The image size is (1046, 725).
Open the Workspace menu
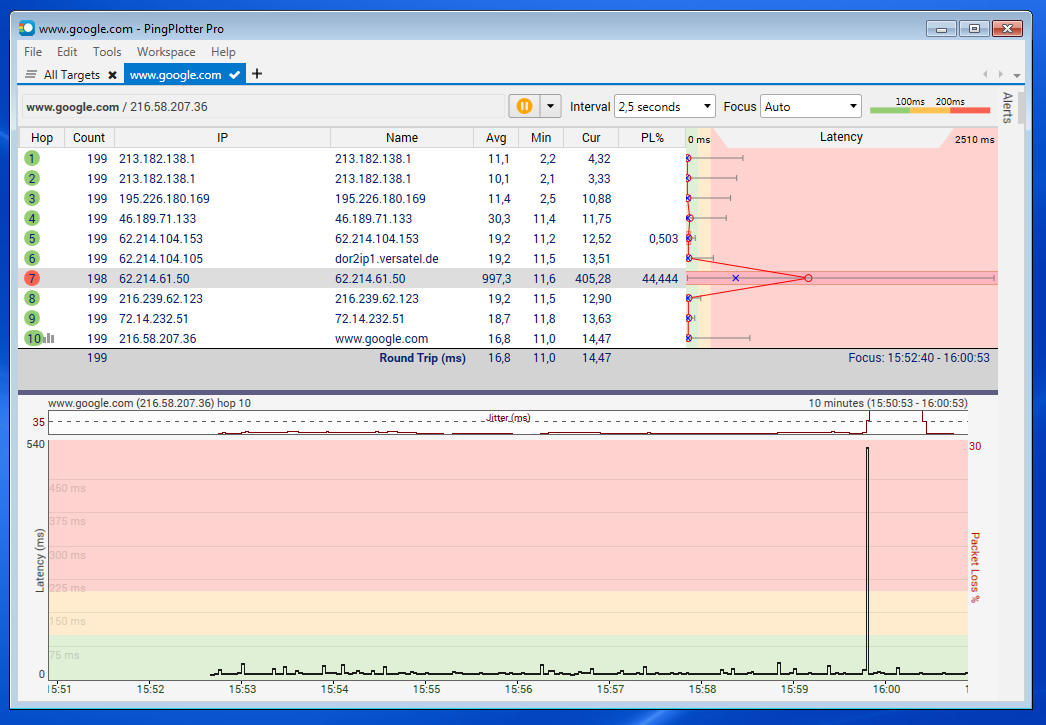[x=166, y=51]
